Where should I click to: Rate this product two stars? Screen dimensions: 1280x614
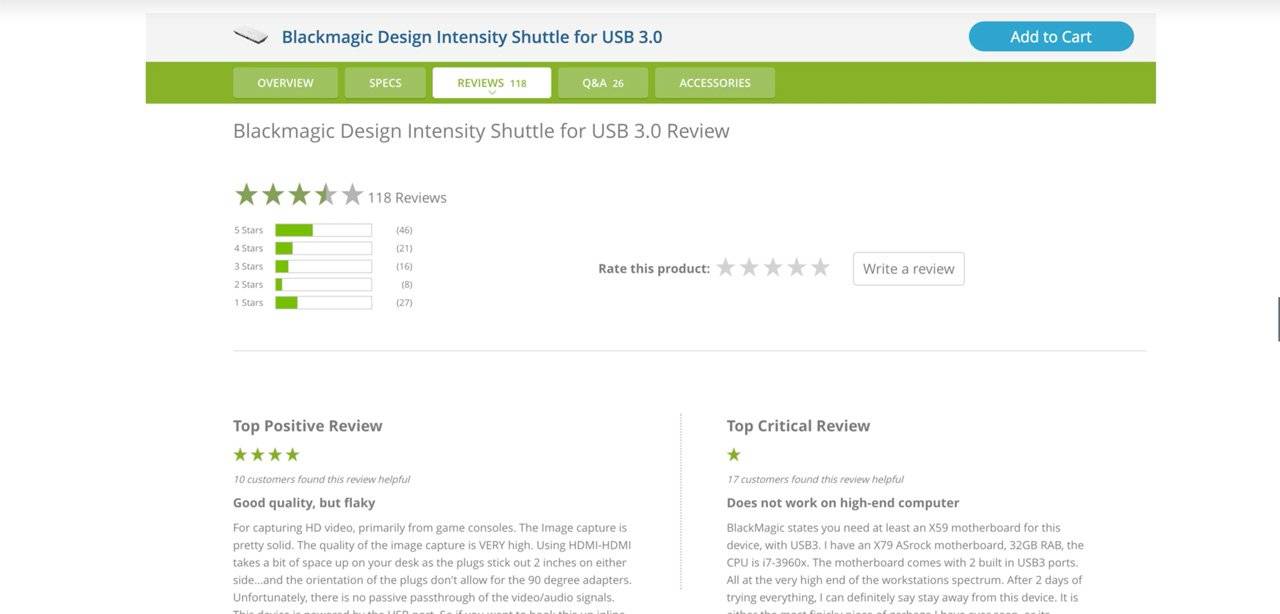(x=749, y=268)
